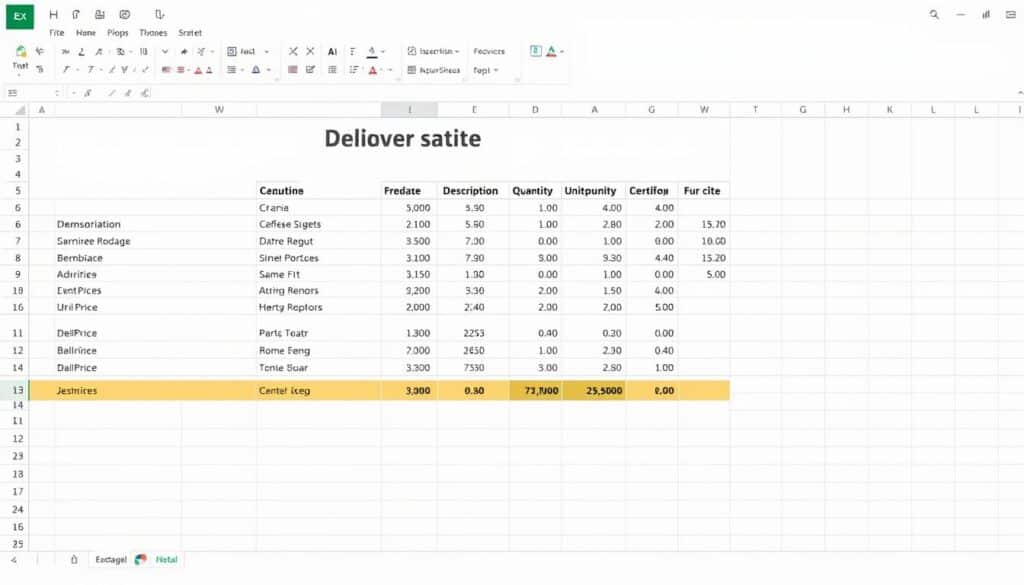Select the Fur cite header cell

point(704,191)
